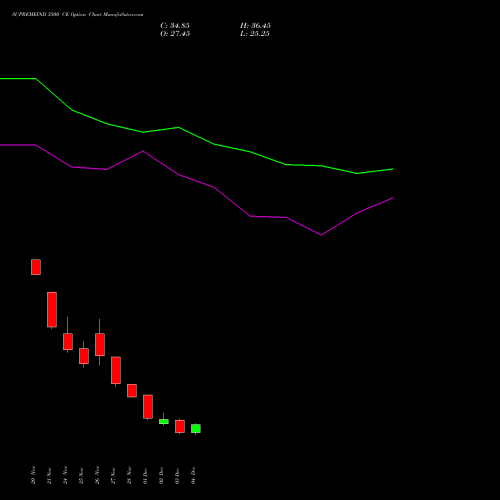
Task: Select the 24 Nov date label
Action: click(65, 475)
